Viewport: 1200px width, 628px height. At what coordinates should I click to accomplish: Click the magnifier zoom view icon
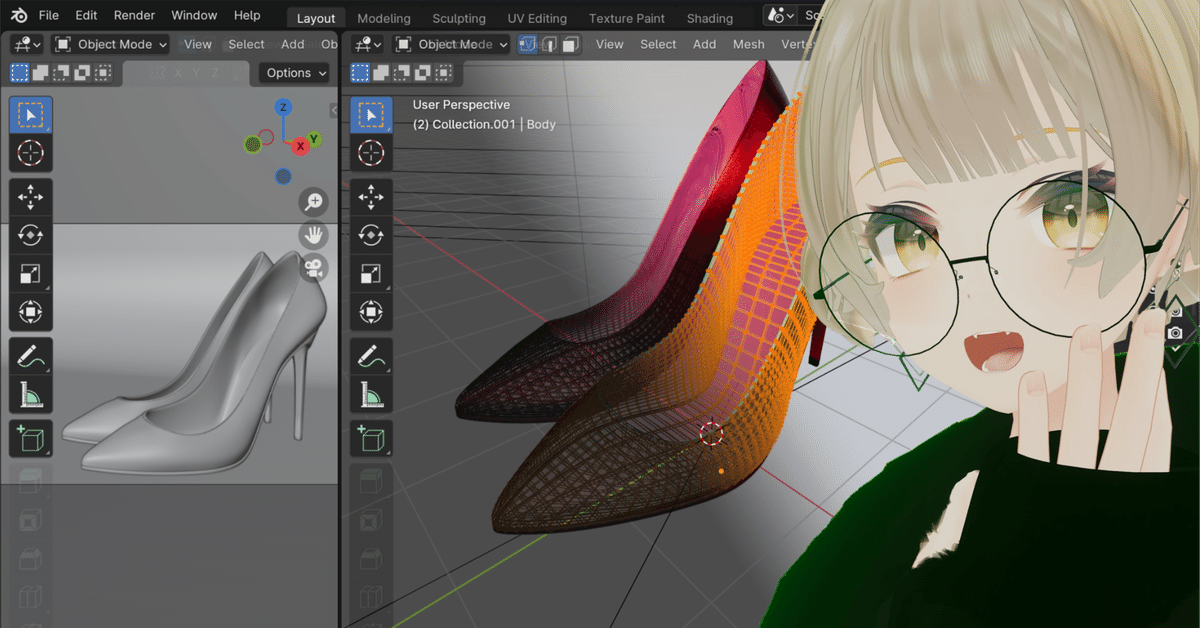pos(314,202)
